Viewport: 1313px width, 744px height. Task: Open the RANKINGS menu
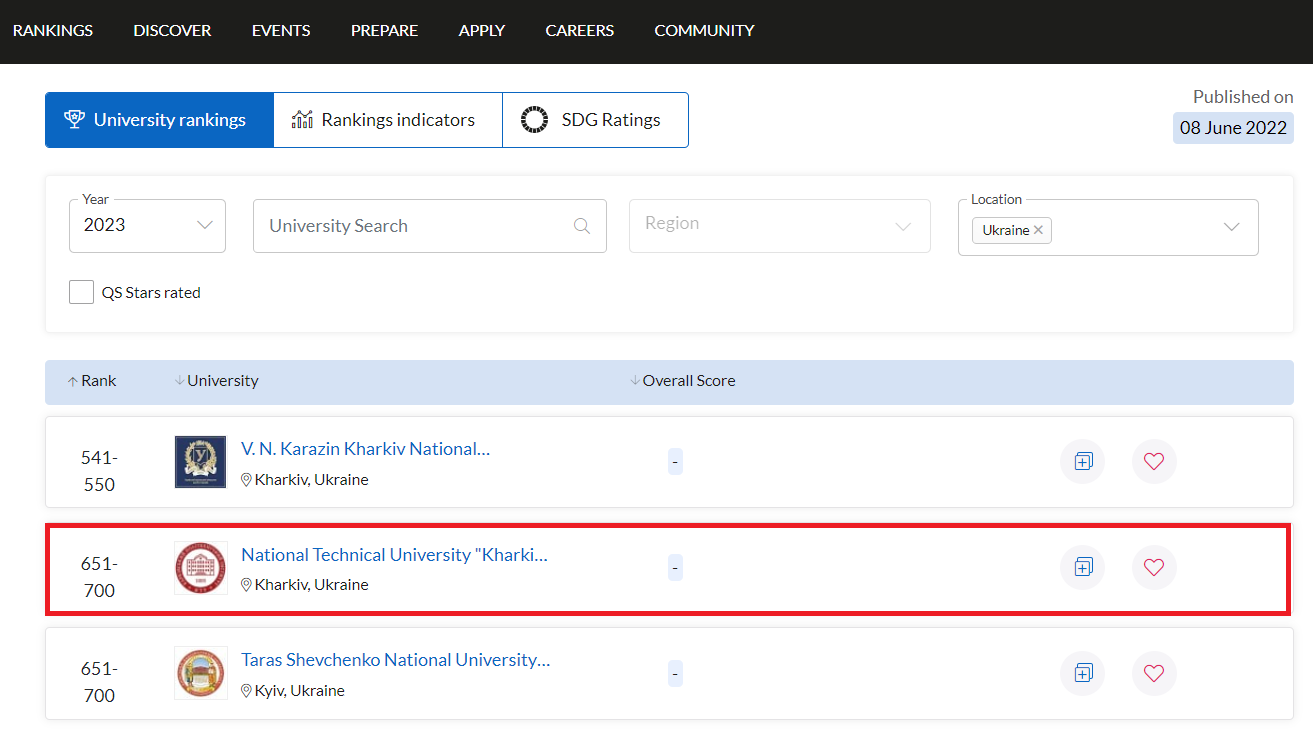[53, 31]
